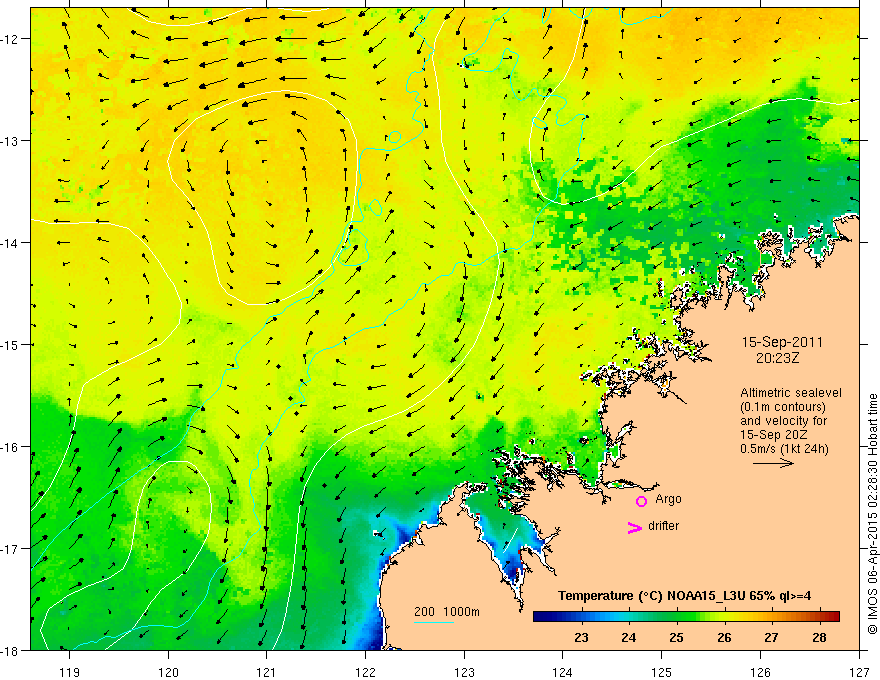Click the latitude -15 axis label
The image size is (880, 680).
[10, 344]
